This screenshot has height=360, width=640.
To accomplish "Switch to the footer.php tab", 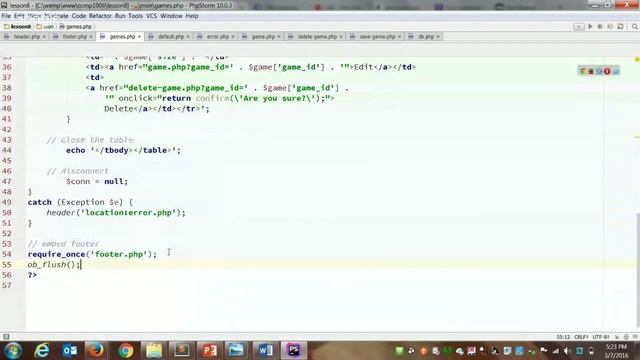I will (x=72, y=37).
